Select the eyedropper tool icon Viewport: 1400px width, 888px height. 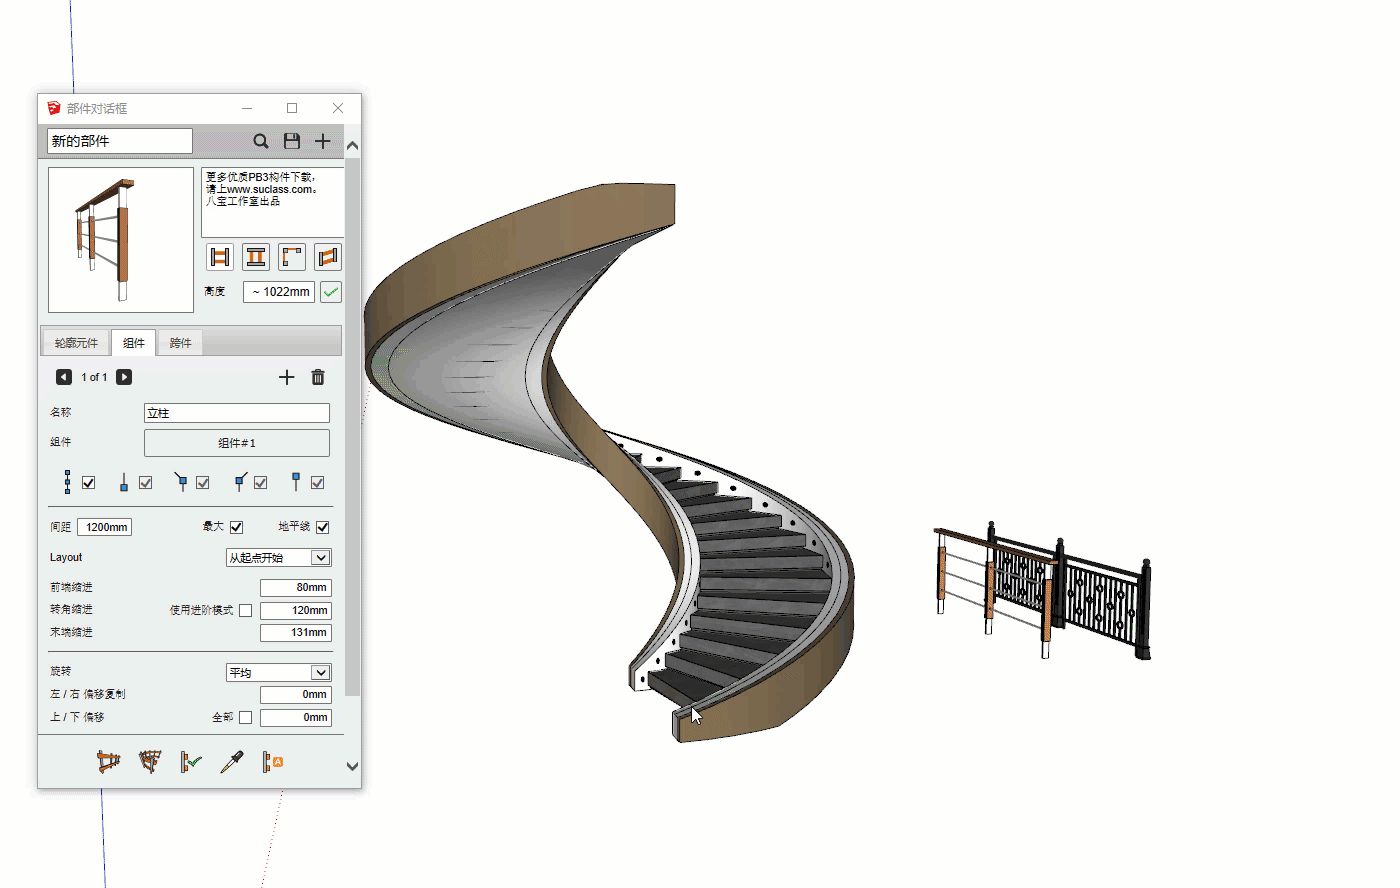232,762
